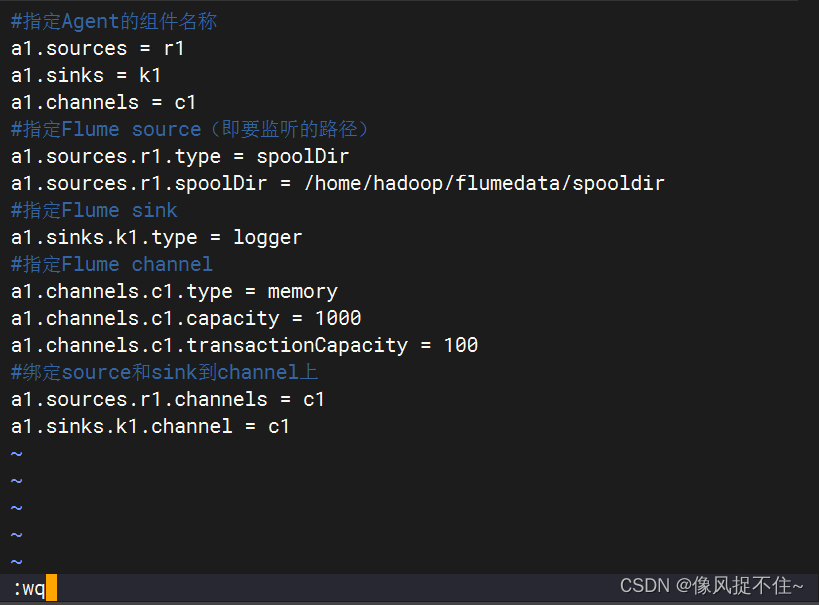The width and height of the screenshot is (819, 605).
Task: Click the '#指定Agent的组件名称' comment line
Action: pos(114,21)
